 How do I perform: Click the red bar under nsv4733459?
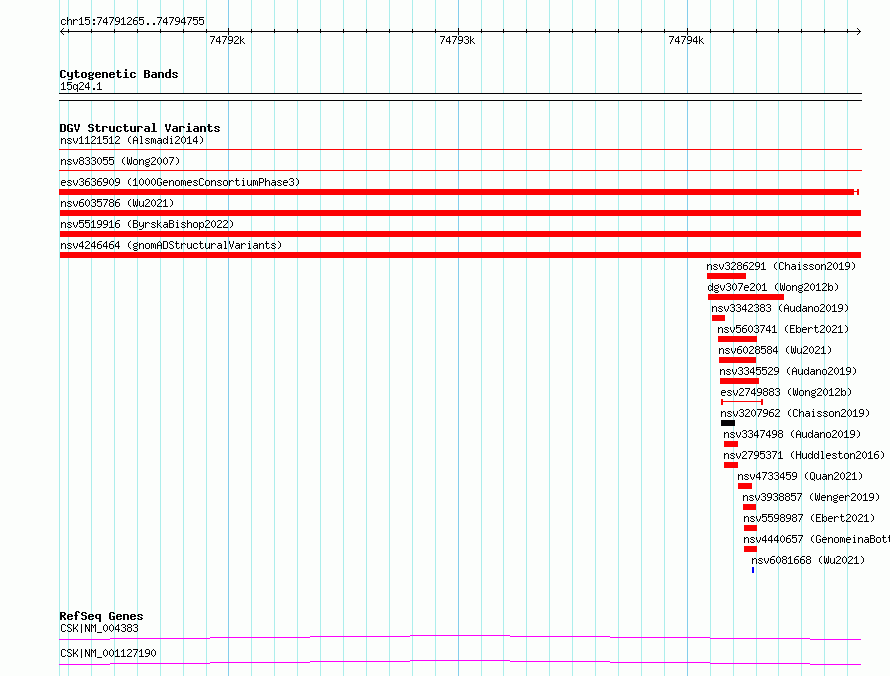745,486
